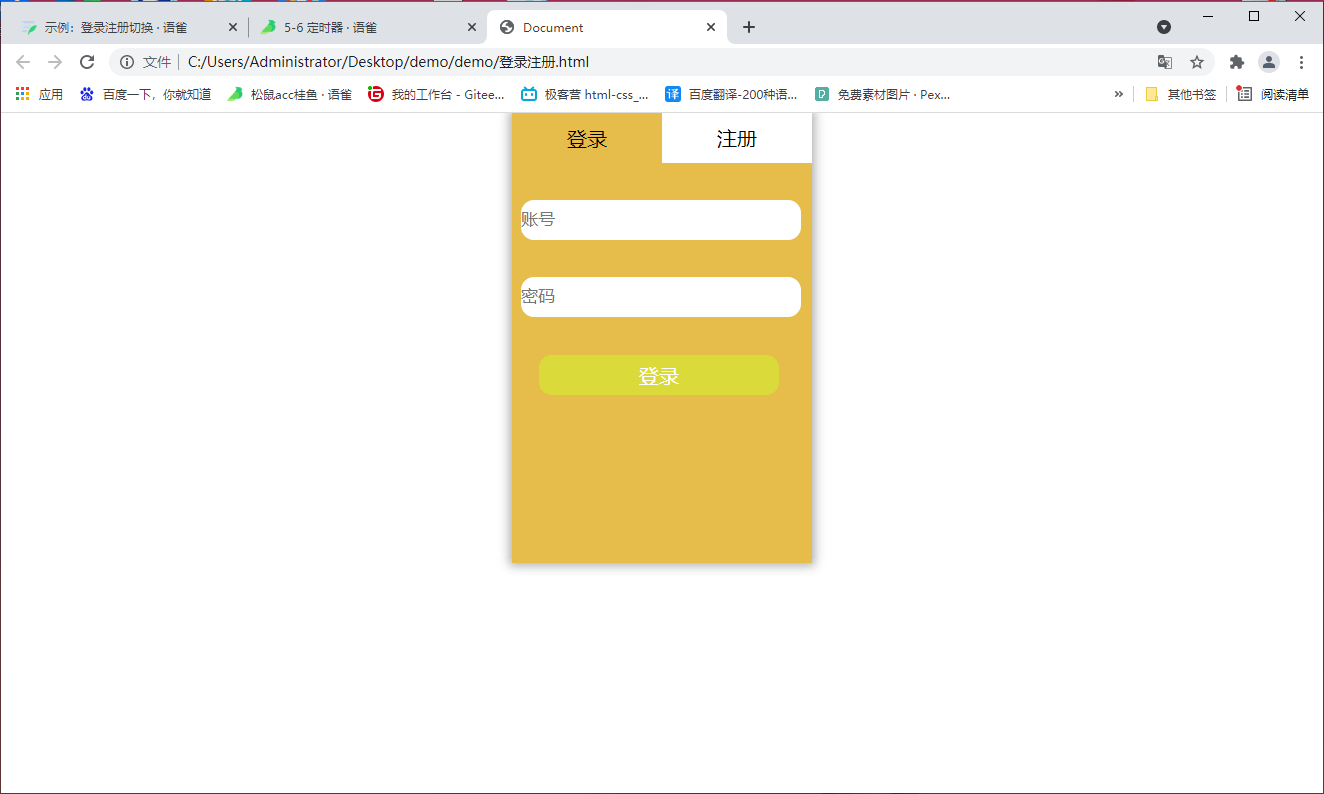Viewport: 1324px width, 794px height.
Task: Translate this page icon
Action: coord(1165,62)
